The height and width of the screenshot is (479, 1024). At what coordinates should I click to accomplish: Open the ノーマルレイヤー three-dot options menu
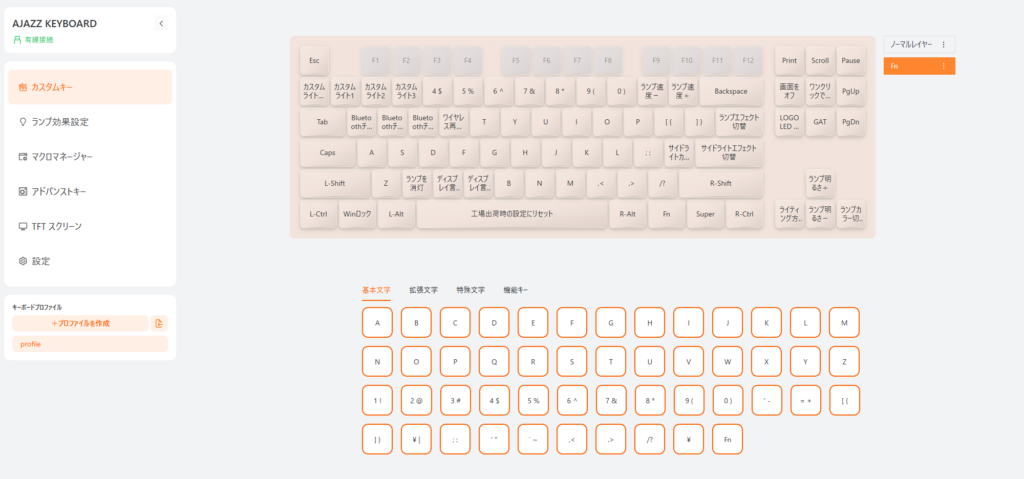pos(943,45)
